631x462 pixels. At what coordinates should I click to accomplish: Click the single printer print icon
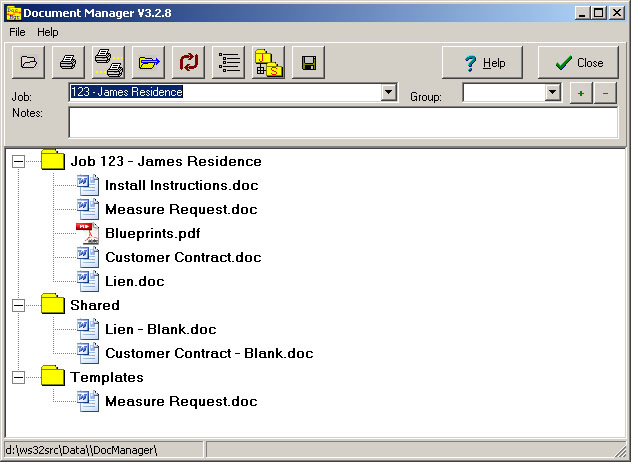click(69, 62)
